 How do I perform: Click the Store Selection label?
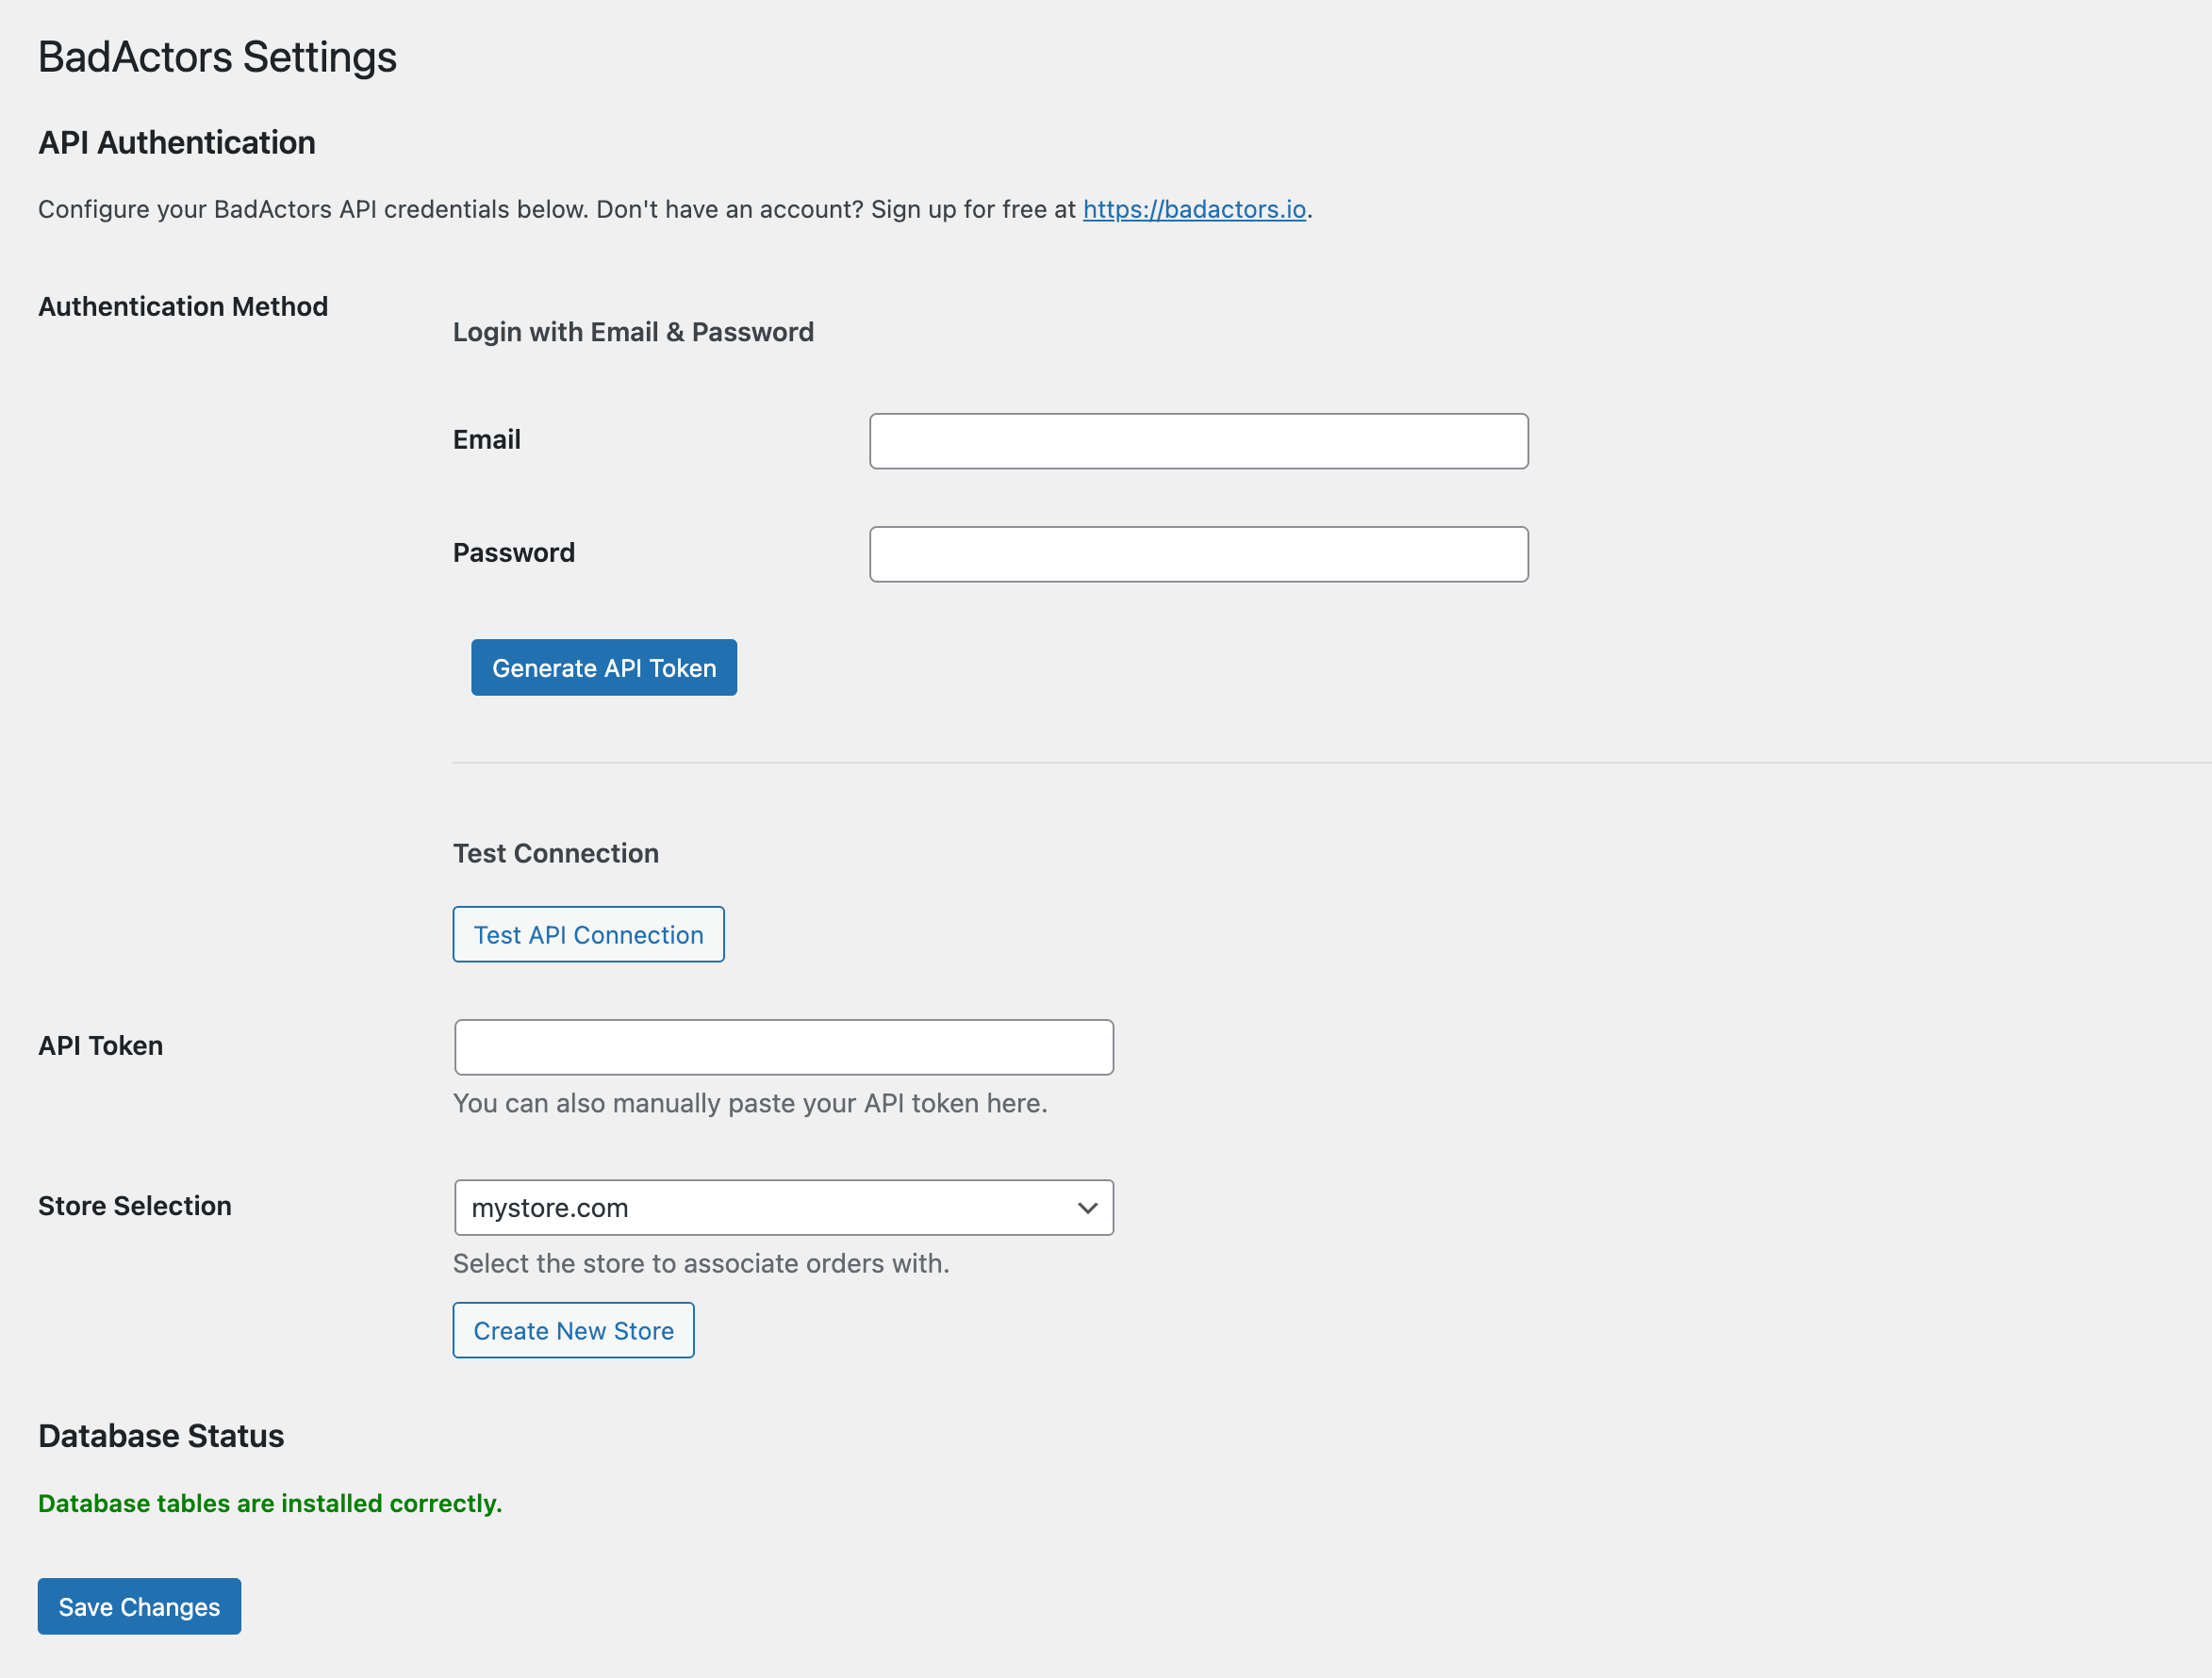coord(134,1206)
